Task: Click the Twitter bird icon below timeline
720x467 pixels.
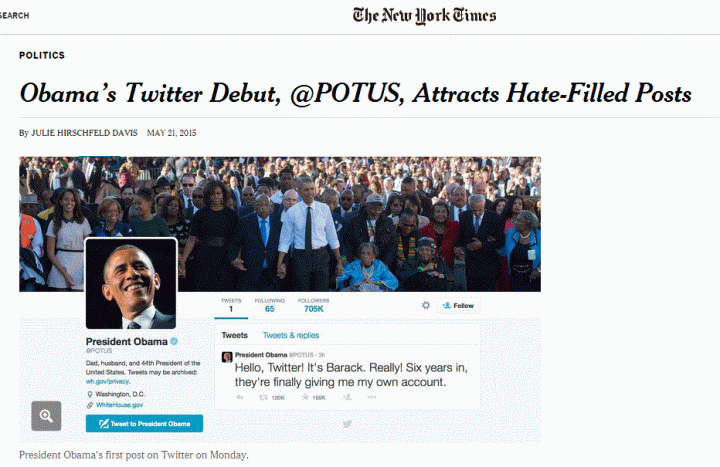Action: 347,424
